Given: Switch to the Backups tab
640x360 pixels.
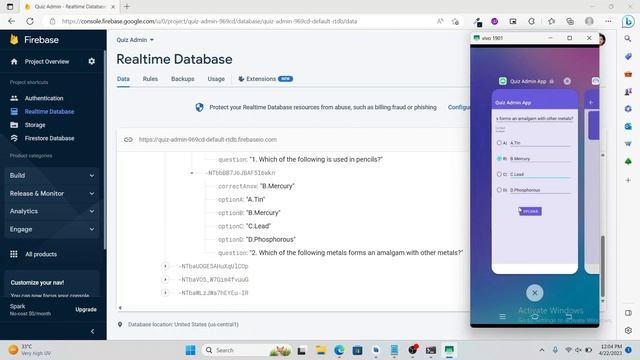Looking at the screenshot, I should coord(182,79).
